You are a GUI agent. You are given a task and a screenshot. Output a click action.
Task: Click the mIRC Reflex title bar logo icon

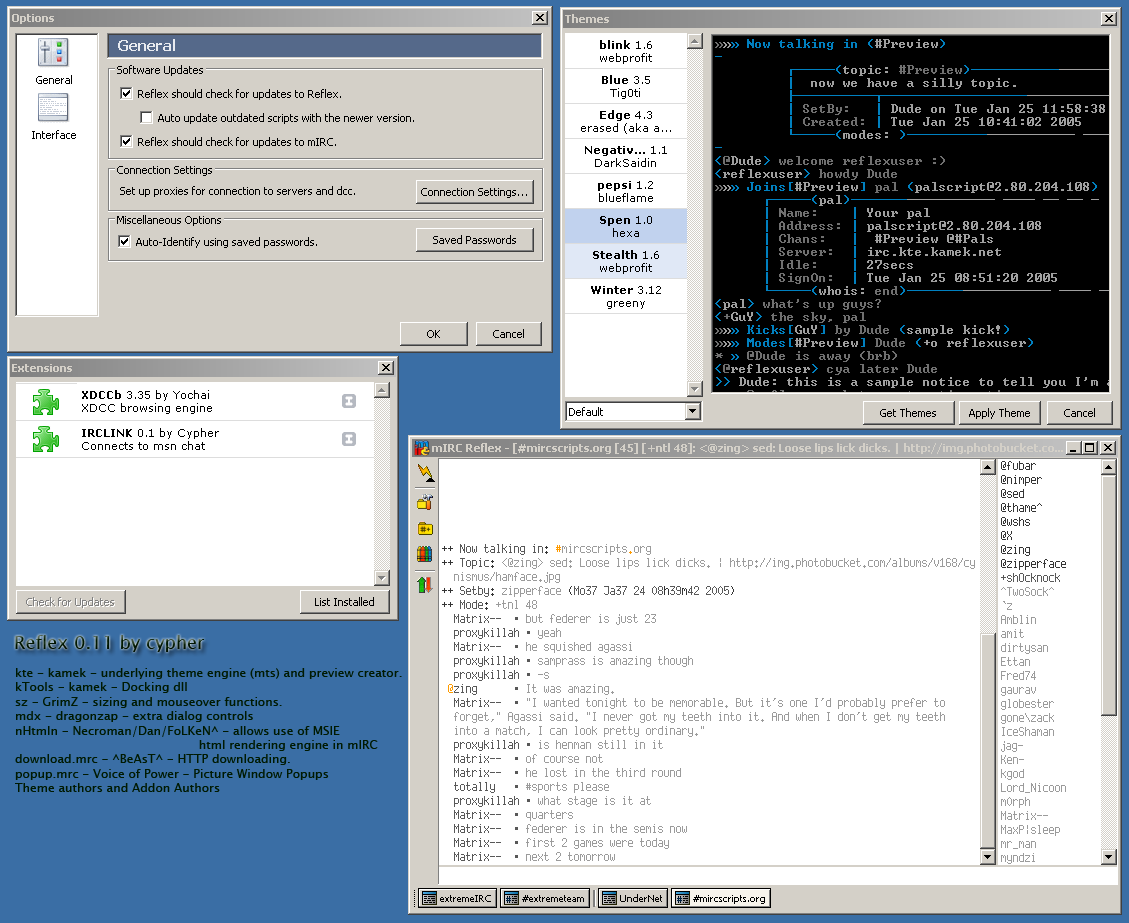(x=420, y=448)
